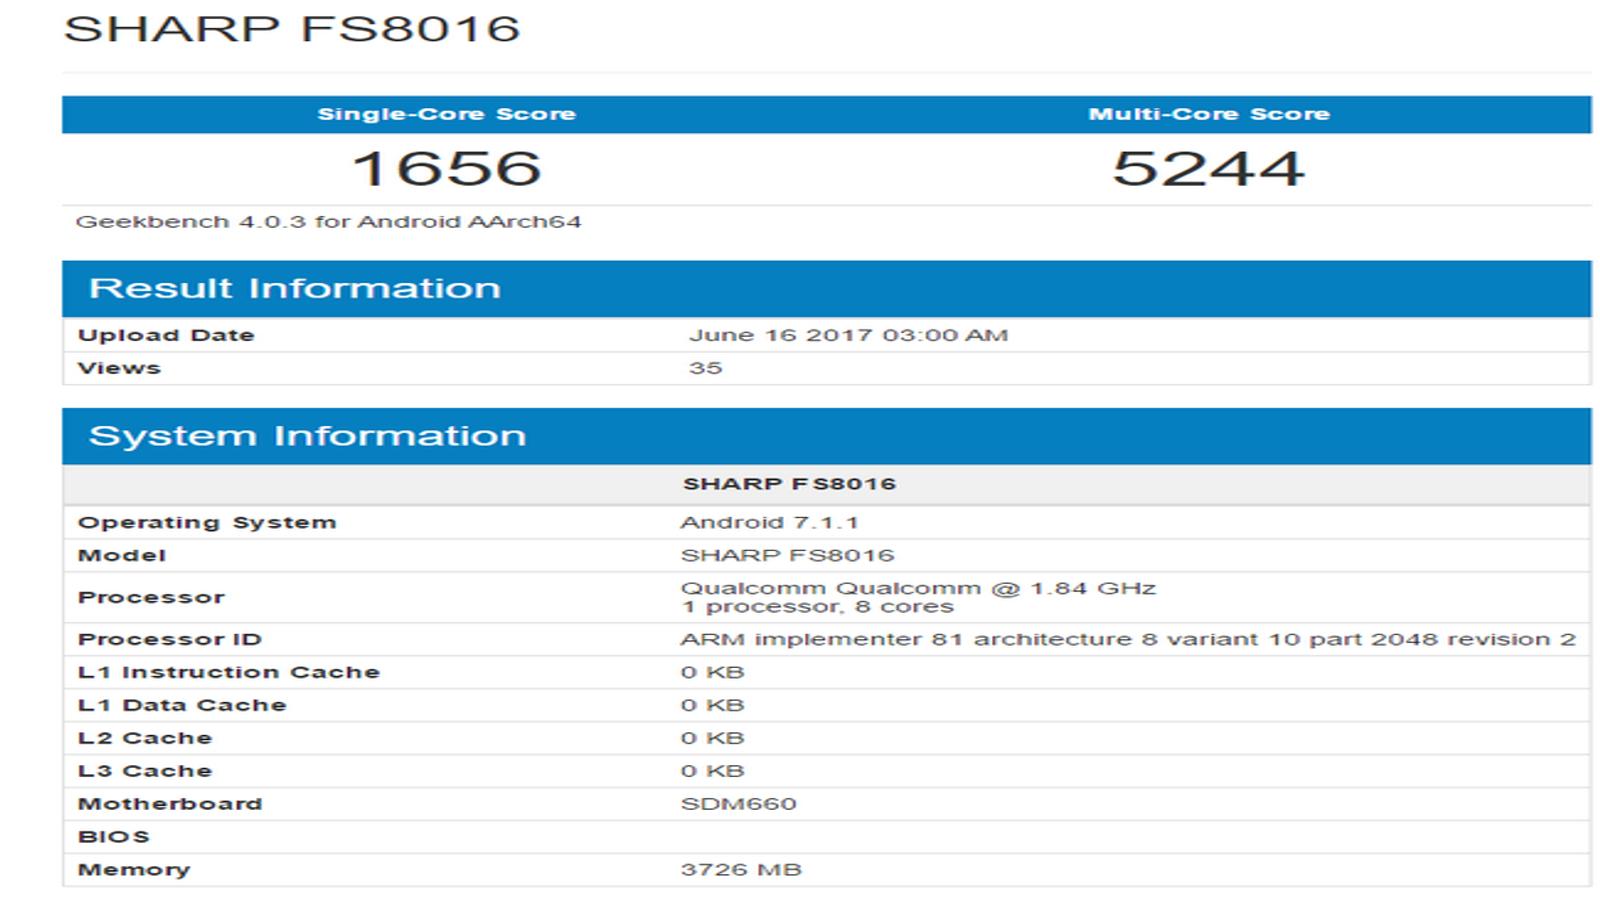Click the June 16 2017 03:00 AM date value
Viewport: 1600px width, 900px height.
[848, 335]
